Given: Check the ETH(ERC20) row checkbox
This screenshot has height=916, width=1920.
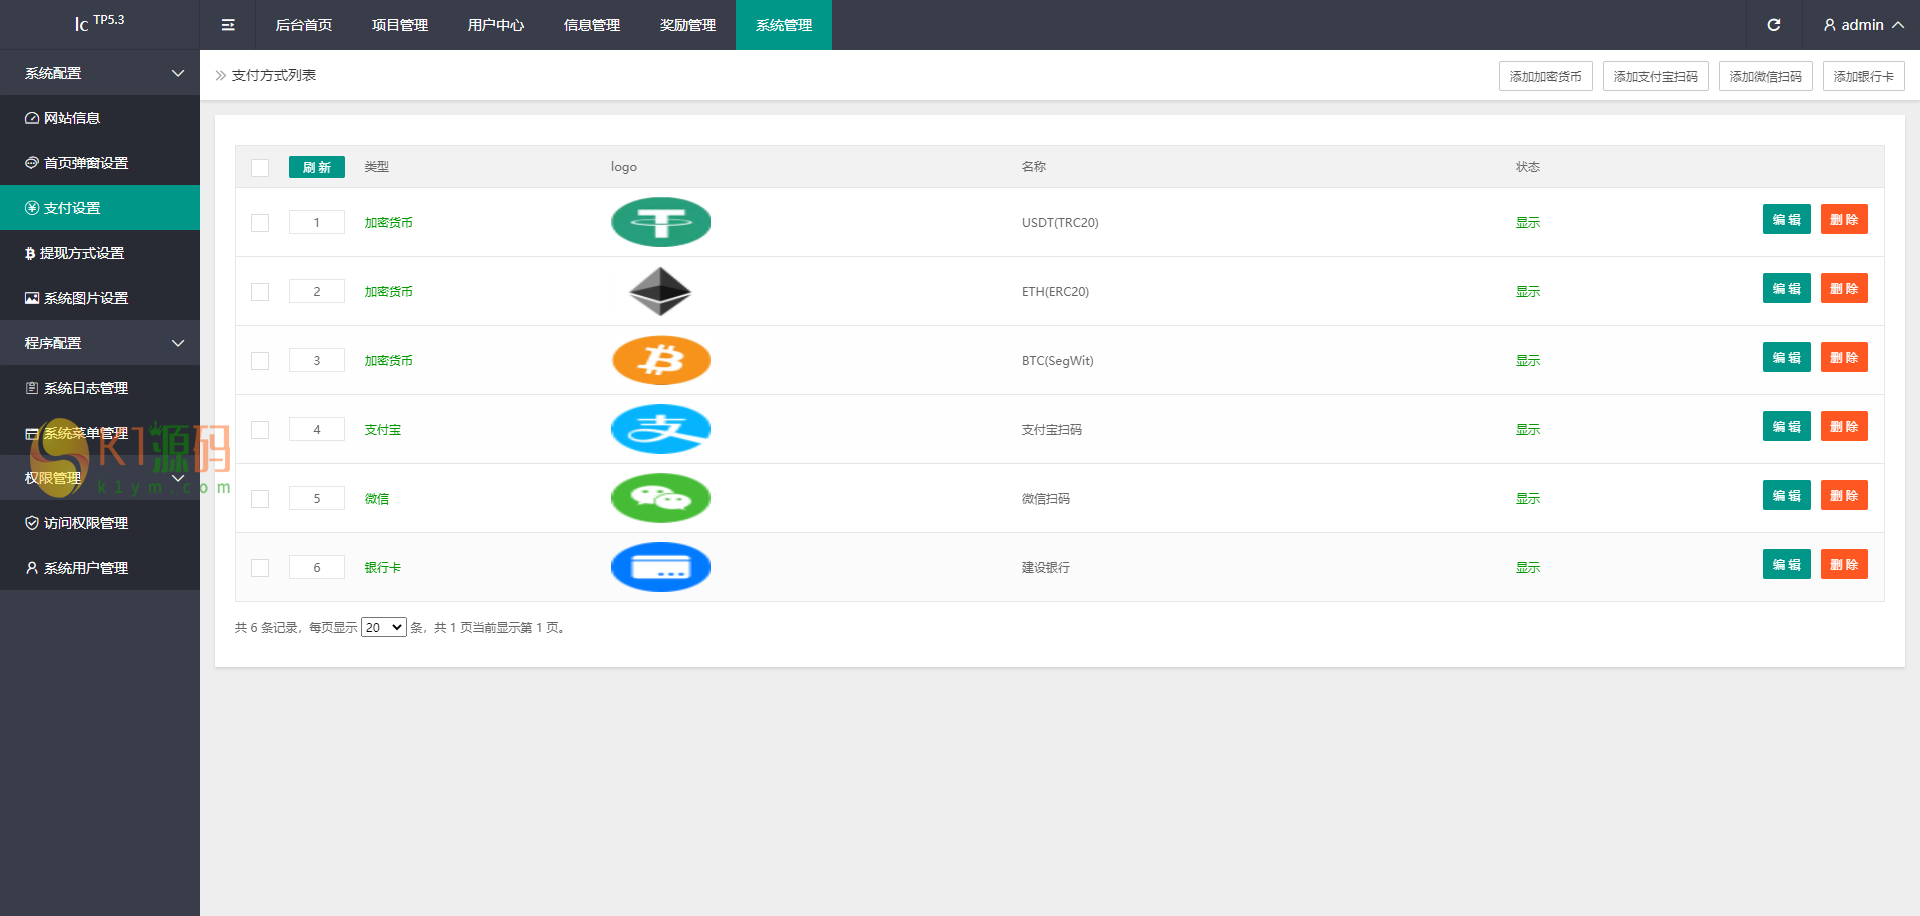Looking at the screenshot, I should tap(260, 292).
